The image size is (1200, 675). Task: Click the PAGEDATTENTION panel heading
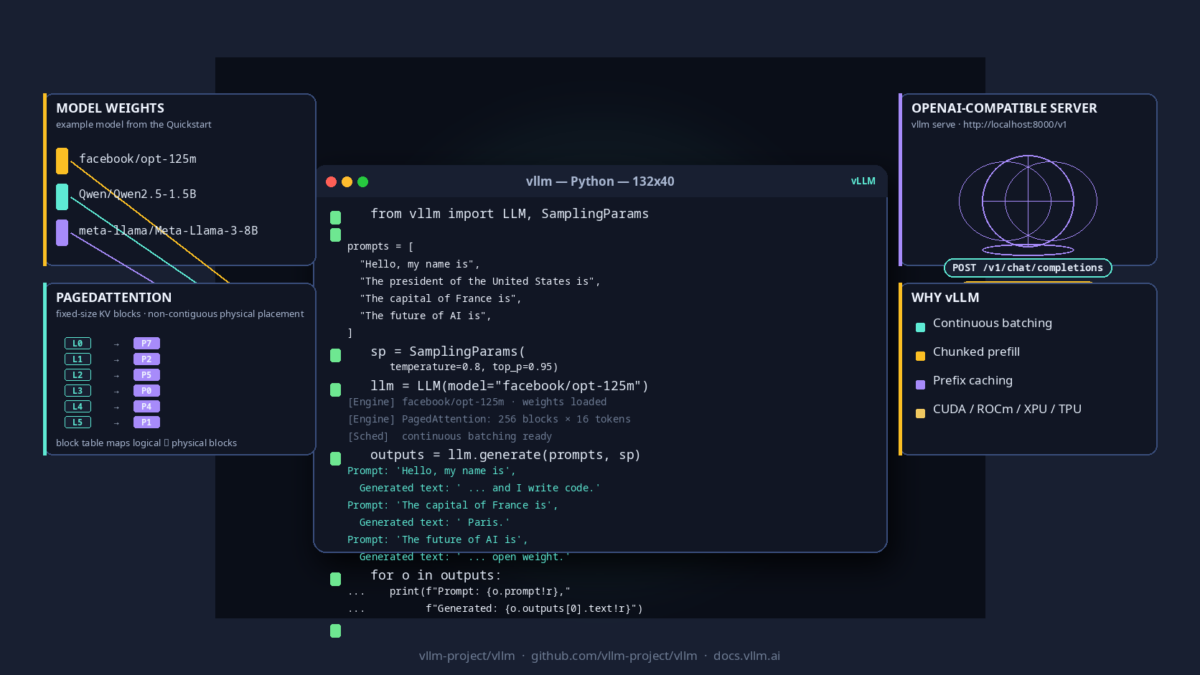tap(114, 297)
